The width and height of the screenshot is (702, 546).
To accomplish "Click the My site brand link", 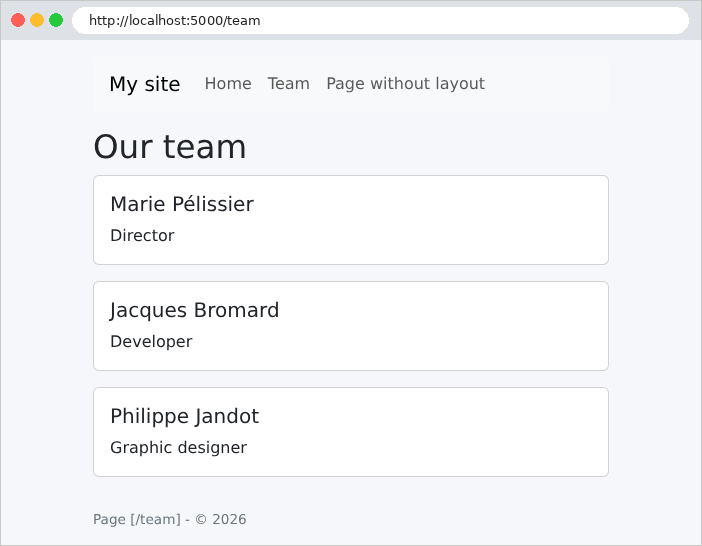I will click(145, 84).
